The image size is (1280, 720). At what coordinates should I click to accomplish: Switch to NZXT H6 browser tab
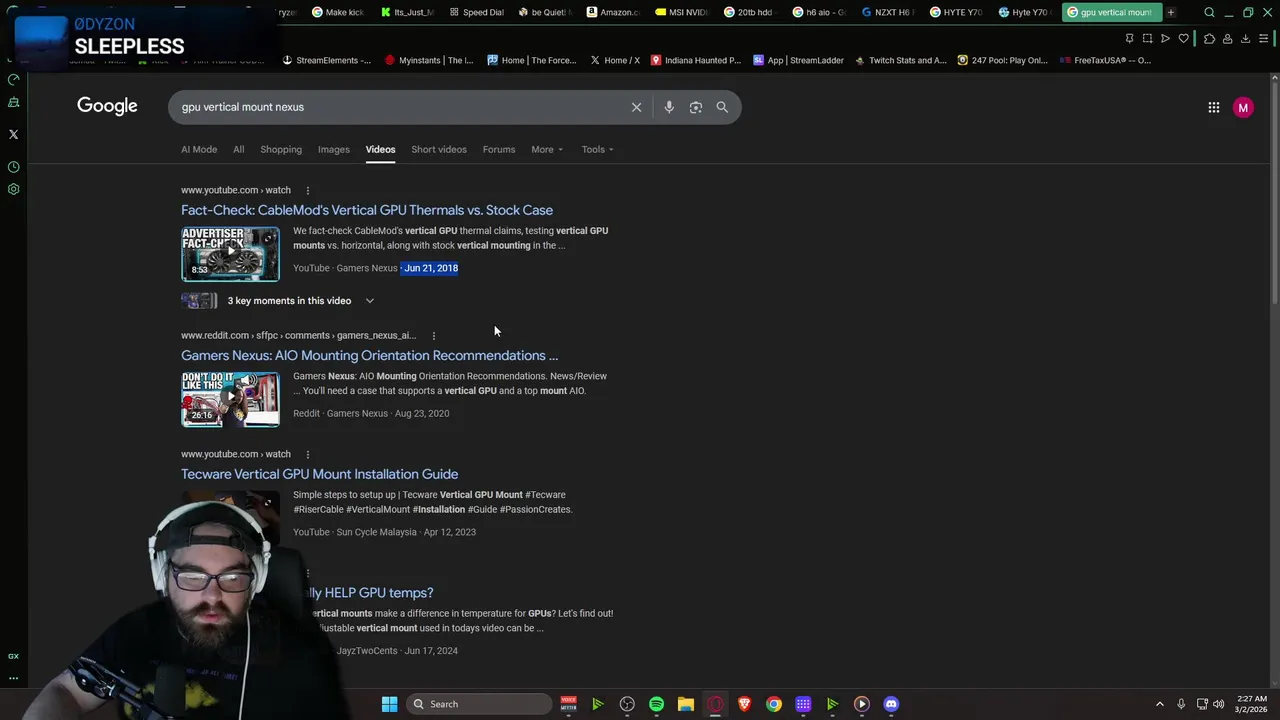888,12
